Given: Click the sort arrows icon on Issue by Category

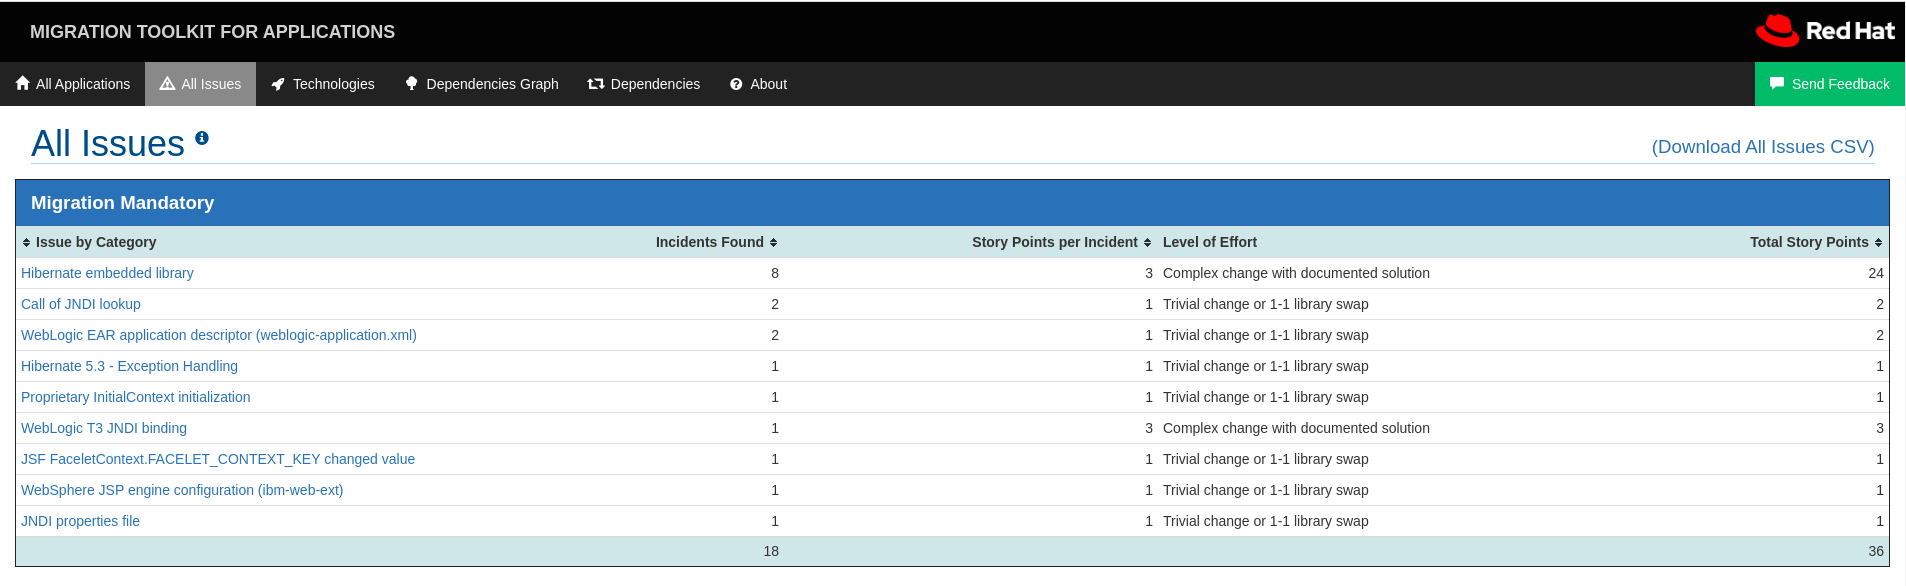Looking at the screenshot, I should coord(26,242).
